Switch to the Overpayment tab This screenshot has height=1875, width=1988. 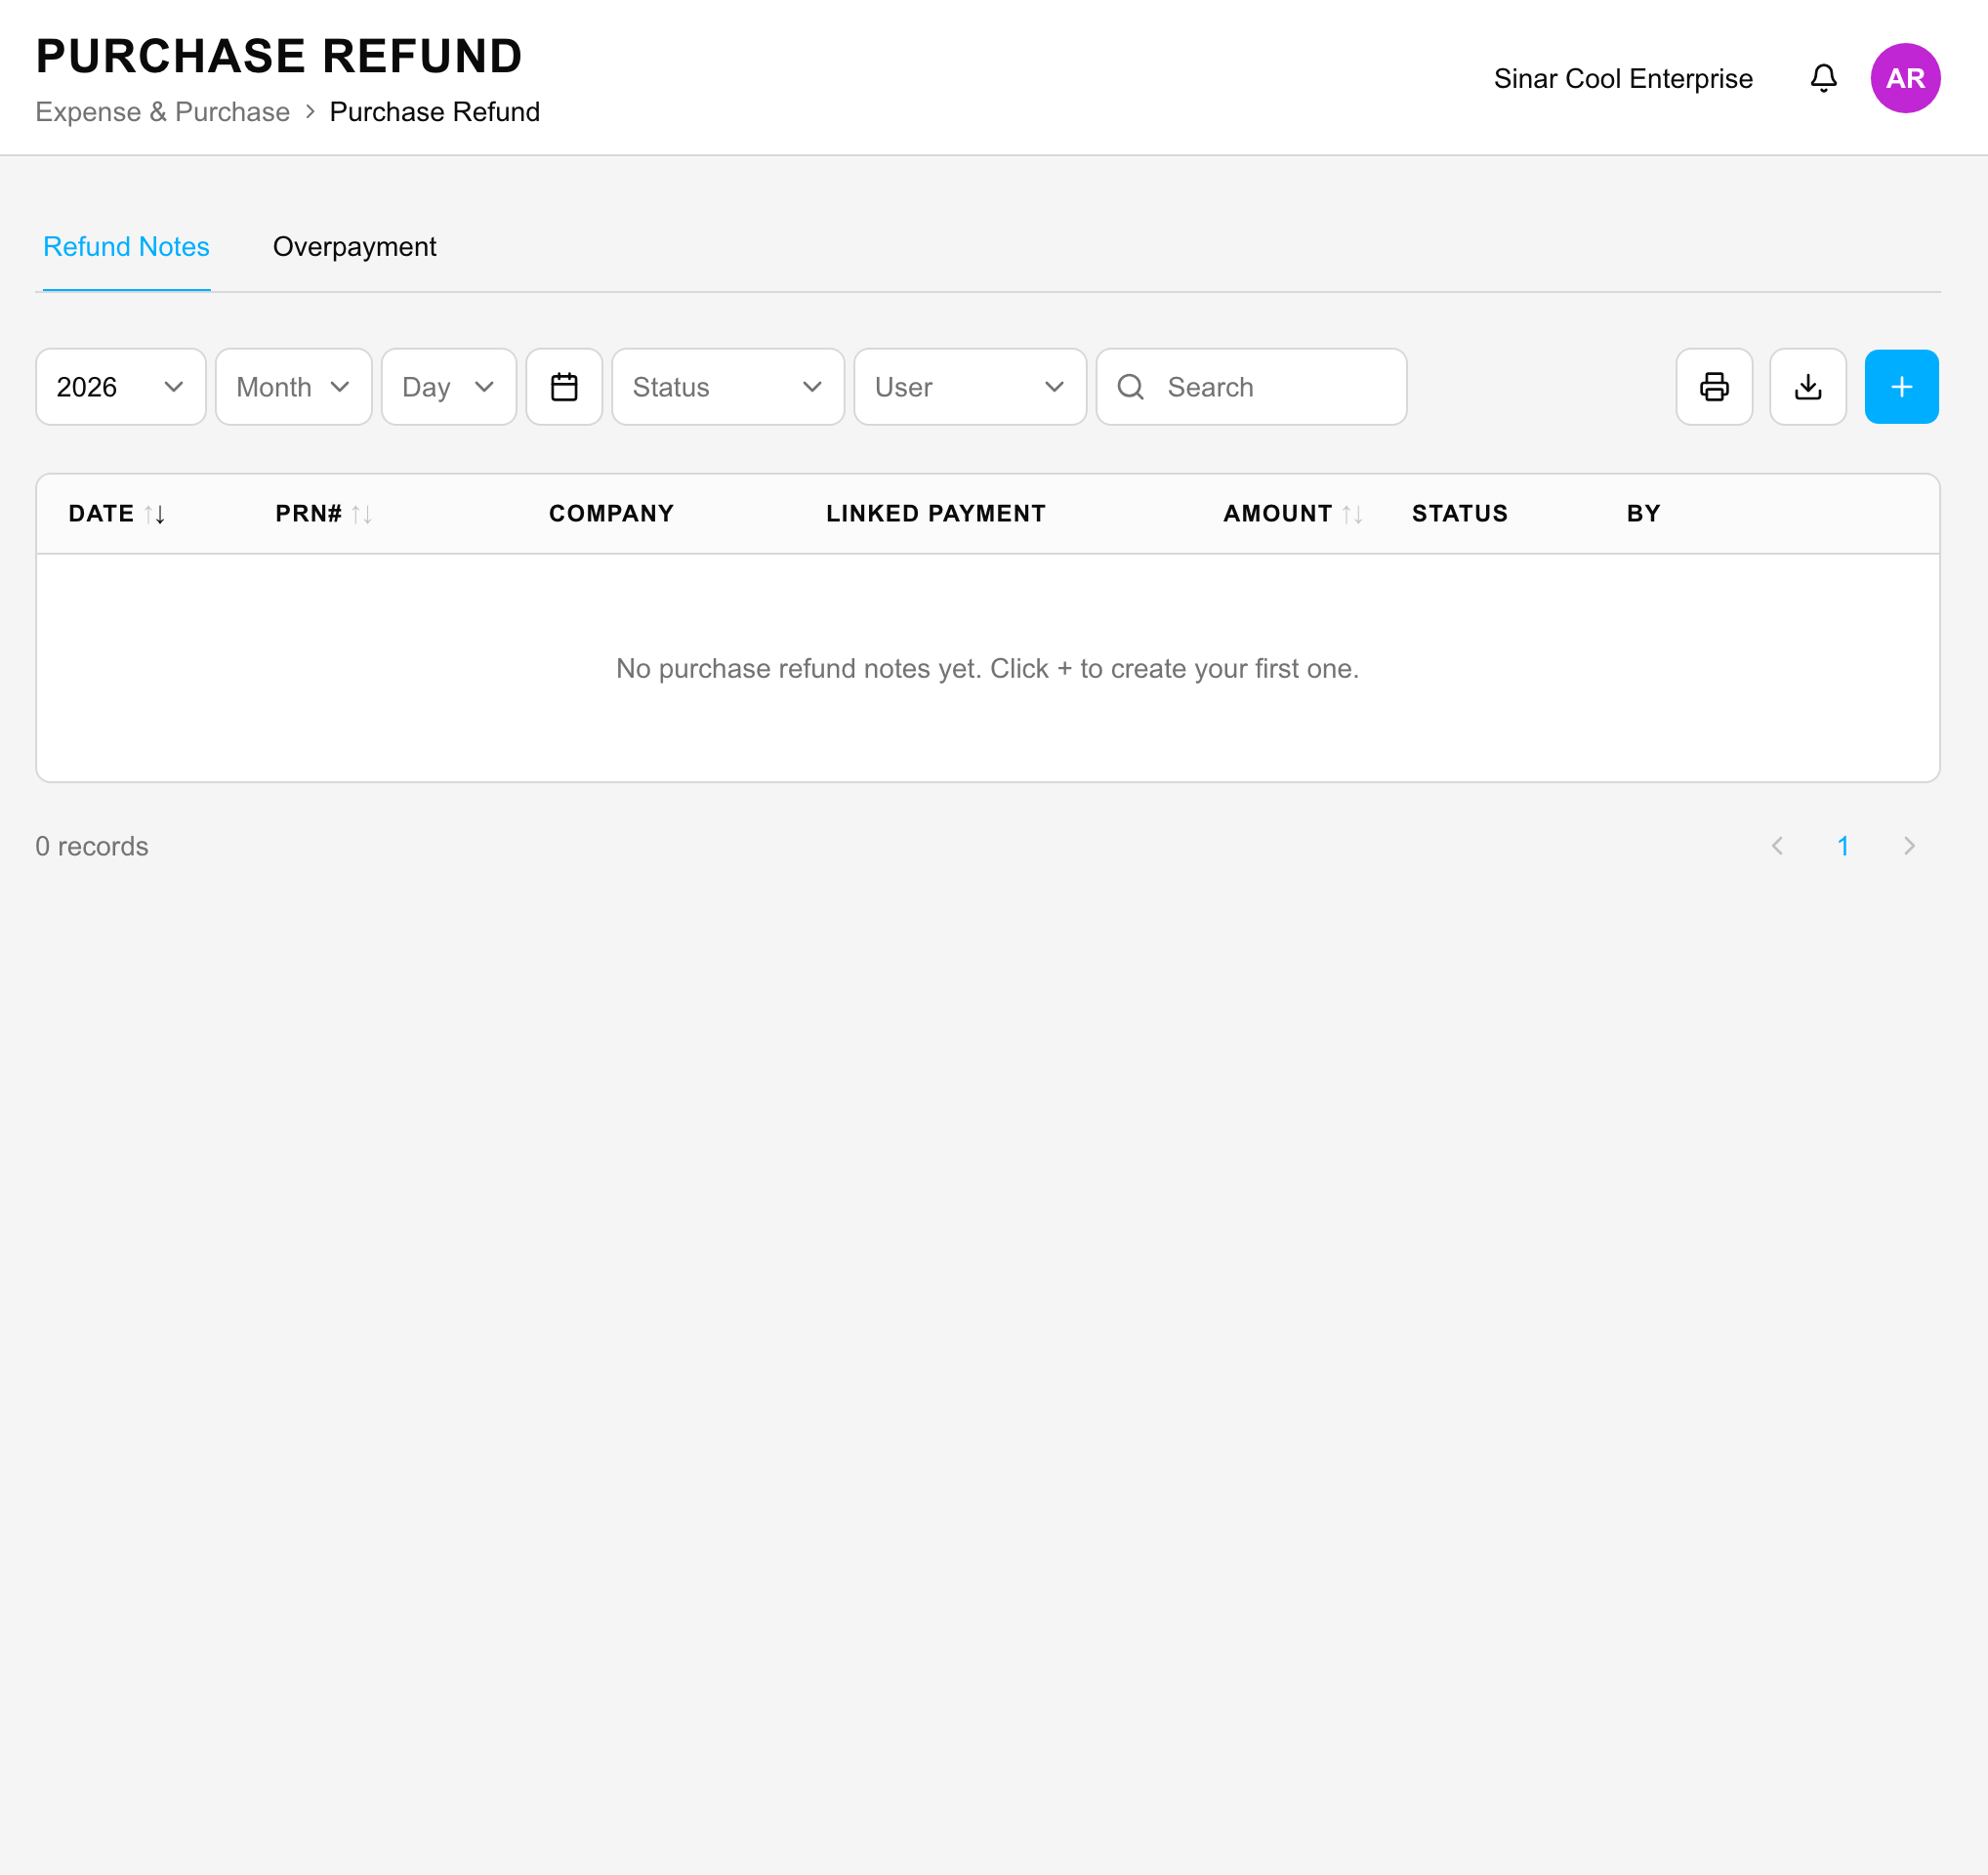point(354,247)
